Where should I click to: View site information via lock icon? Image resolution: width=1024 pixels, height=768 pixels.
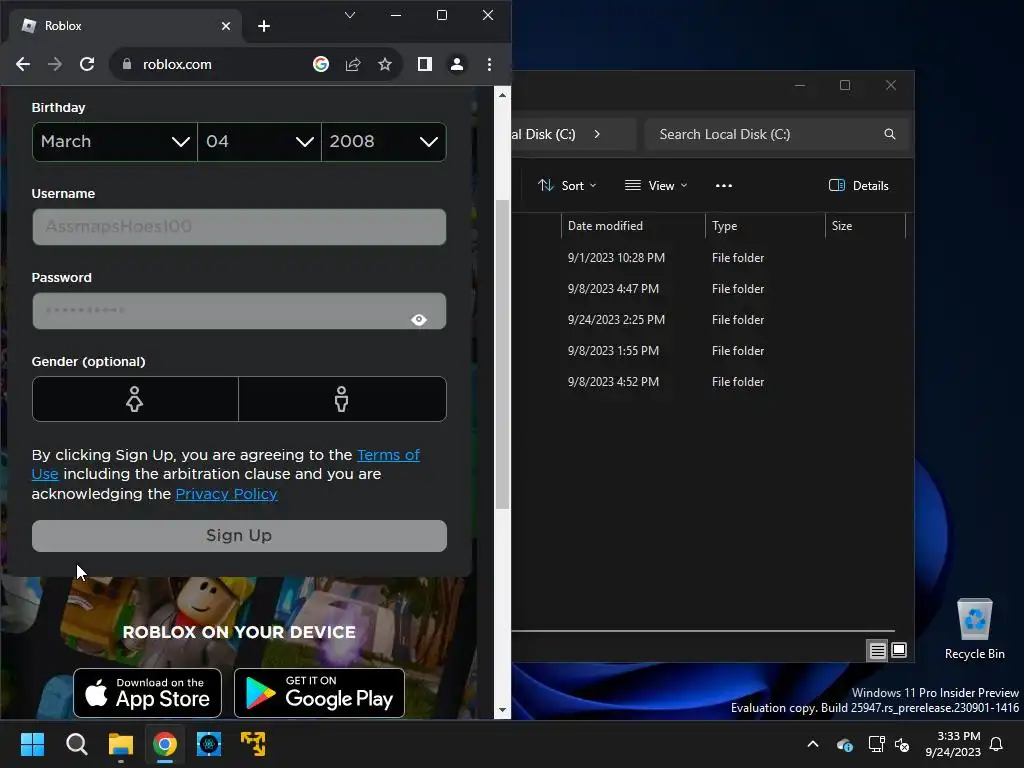127,64
